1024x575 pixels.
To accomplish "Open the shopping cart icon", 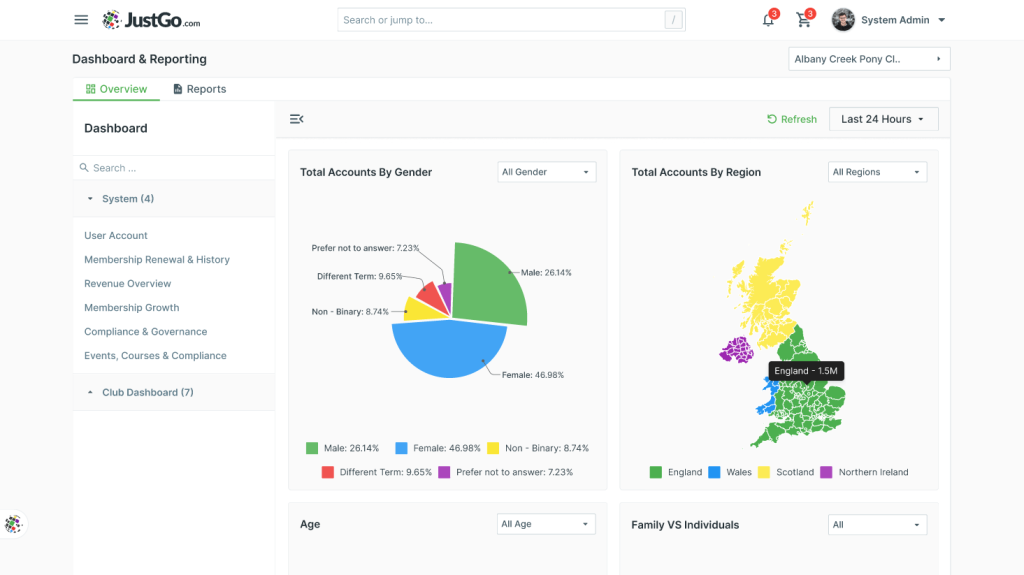I will (804, 20).
